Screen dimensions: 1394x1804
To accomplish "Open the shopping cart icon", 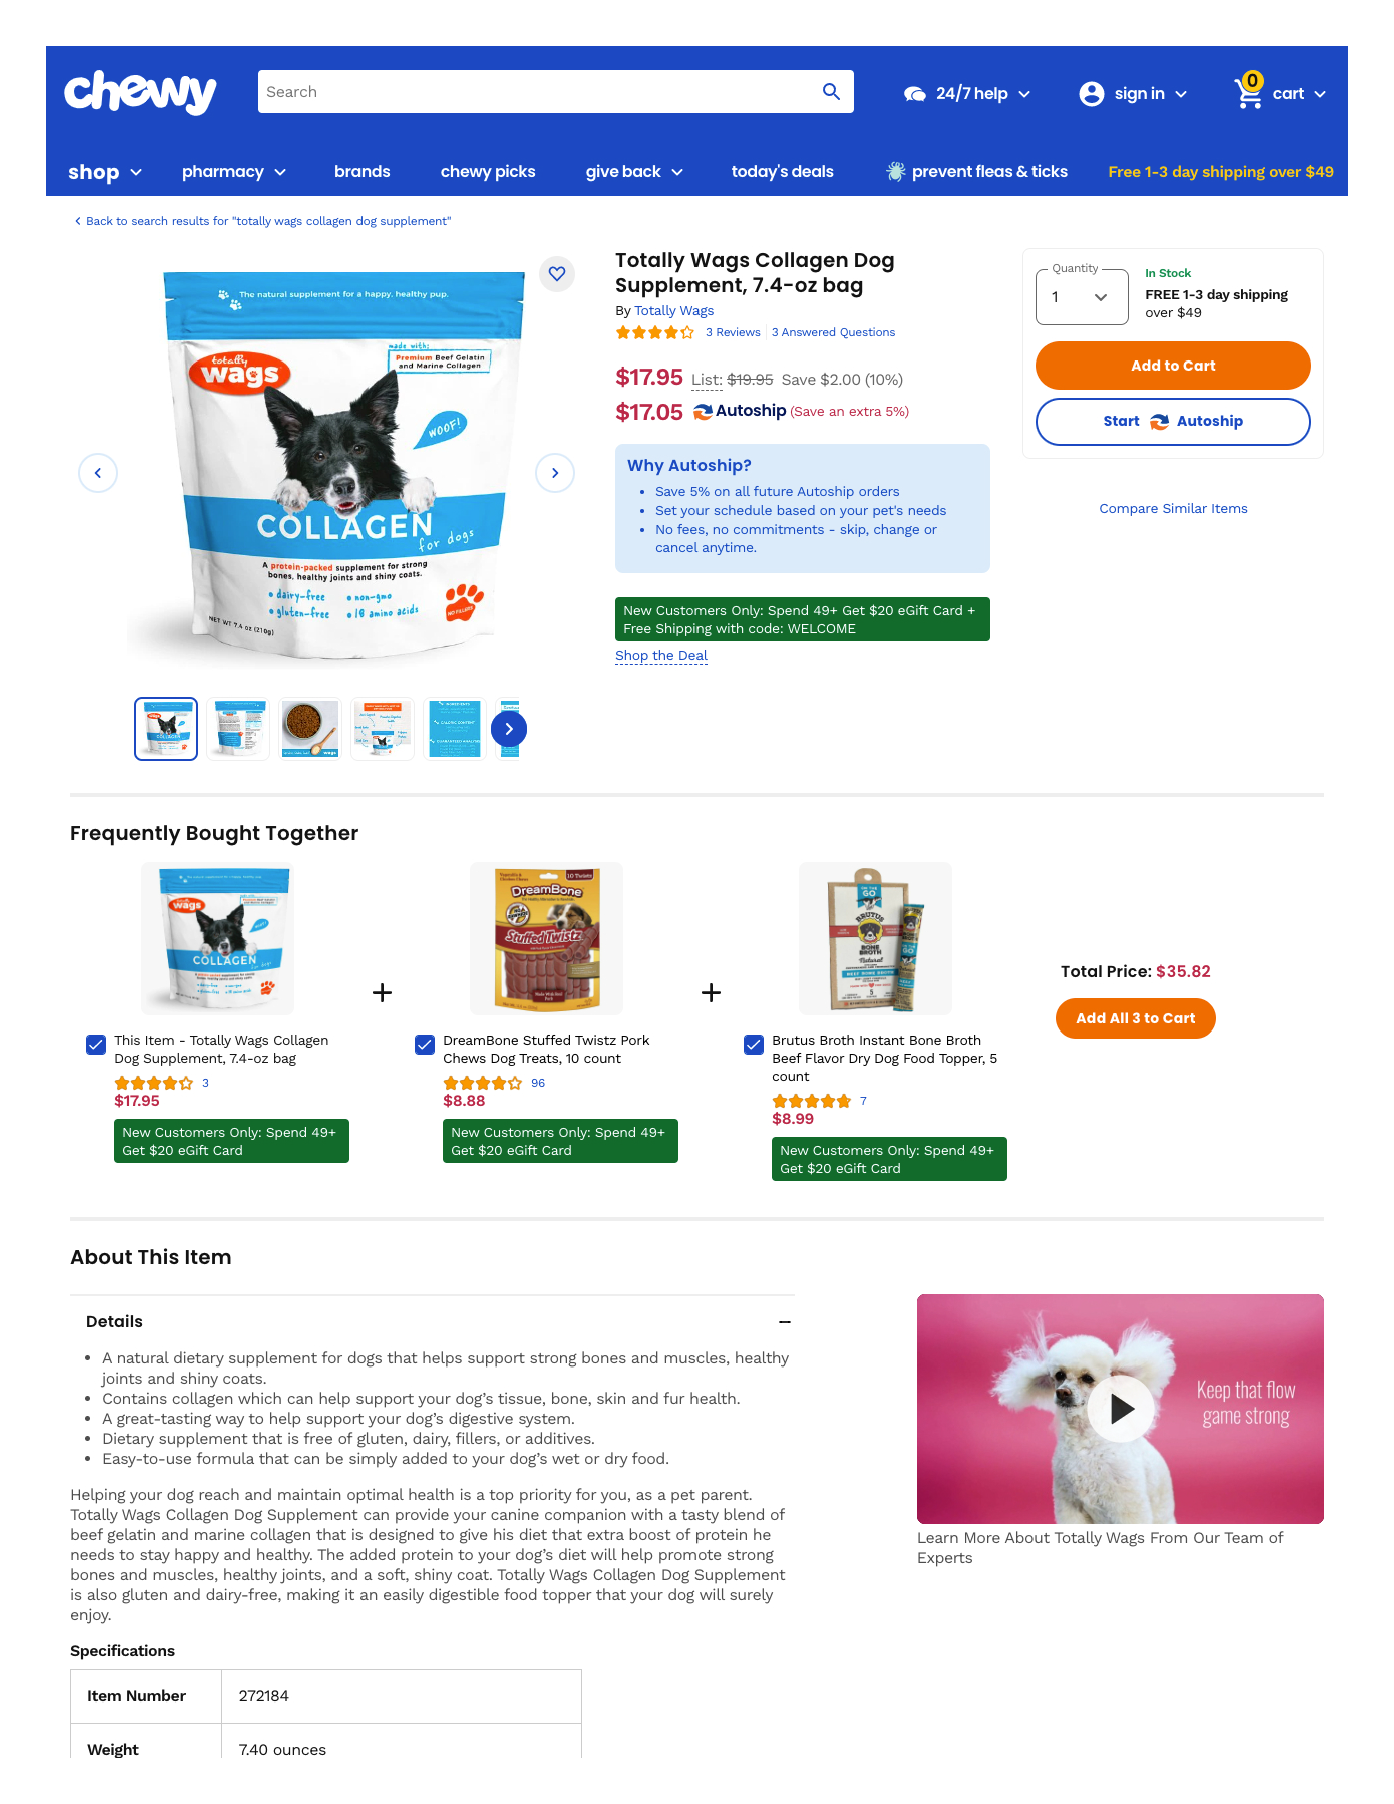I will [1248, 92].
